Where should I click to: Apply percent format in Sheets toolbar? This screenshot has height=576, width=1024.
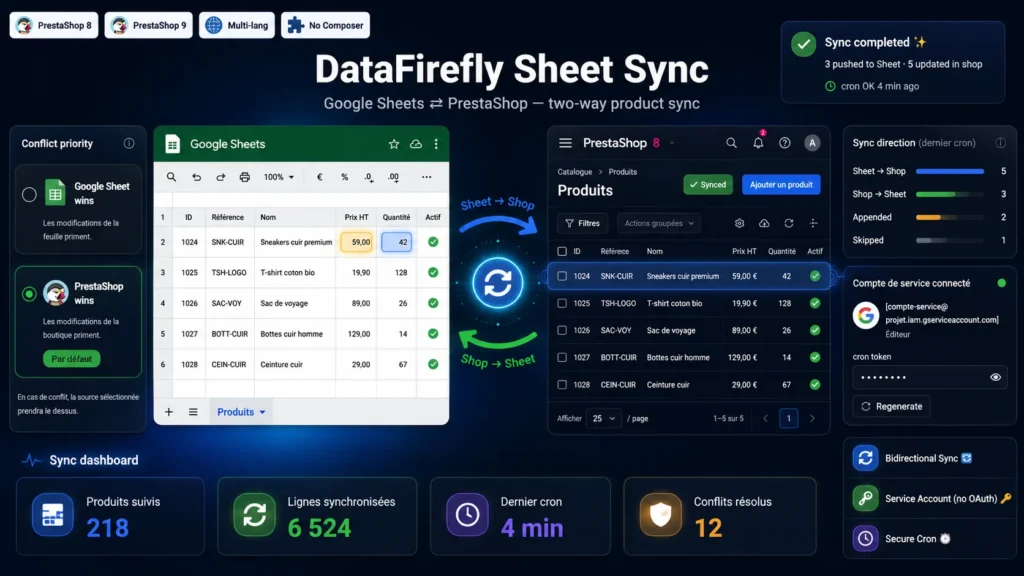(x=344, y=177)
